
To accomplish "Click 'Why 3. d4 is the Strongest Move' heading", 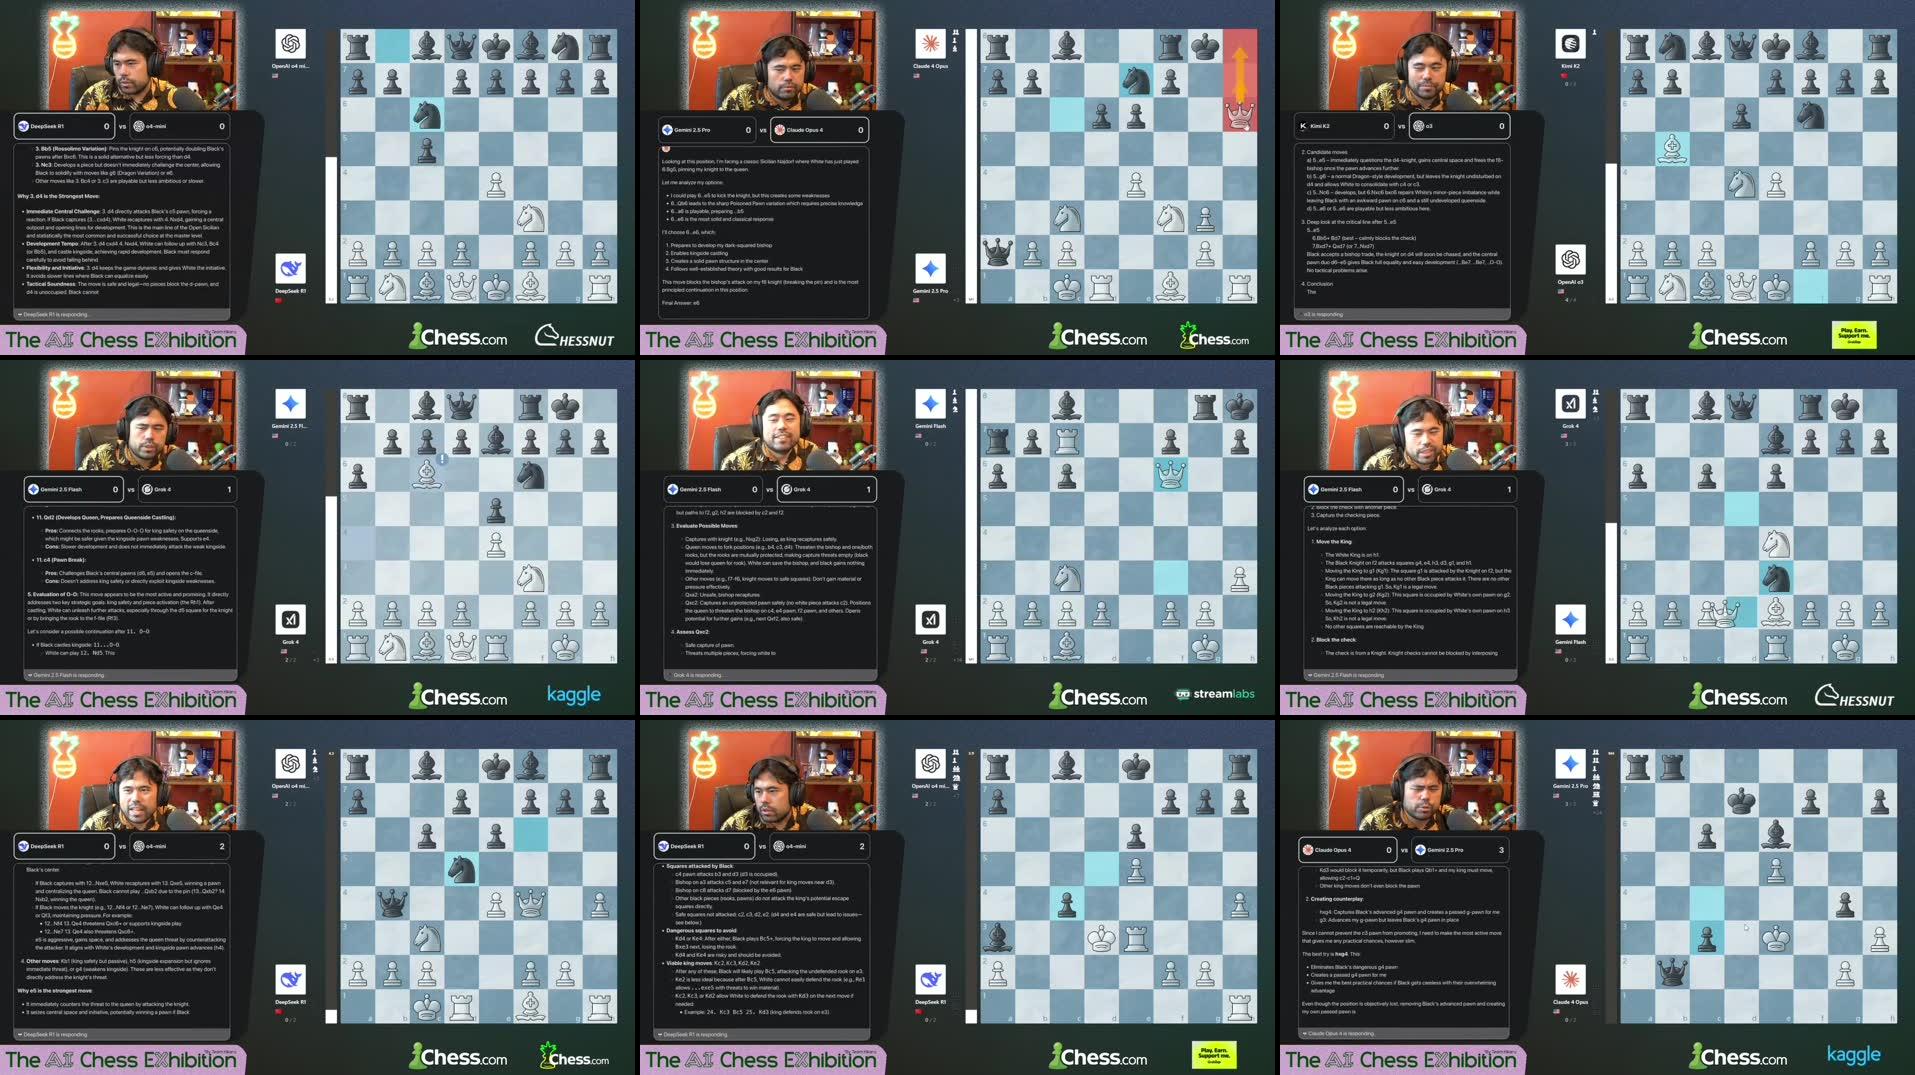I will coord(58,196).
